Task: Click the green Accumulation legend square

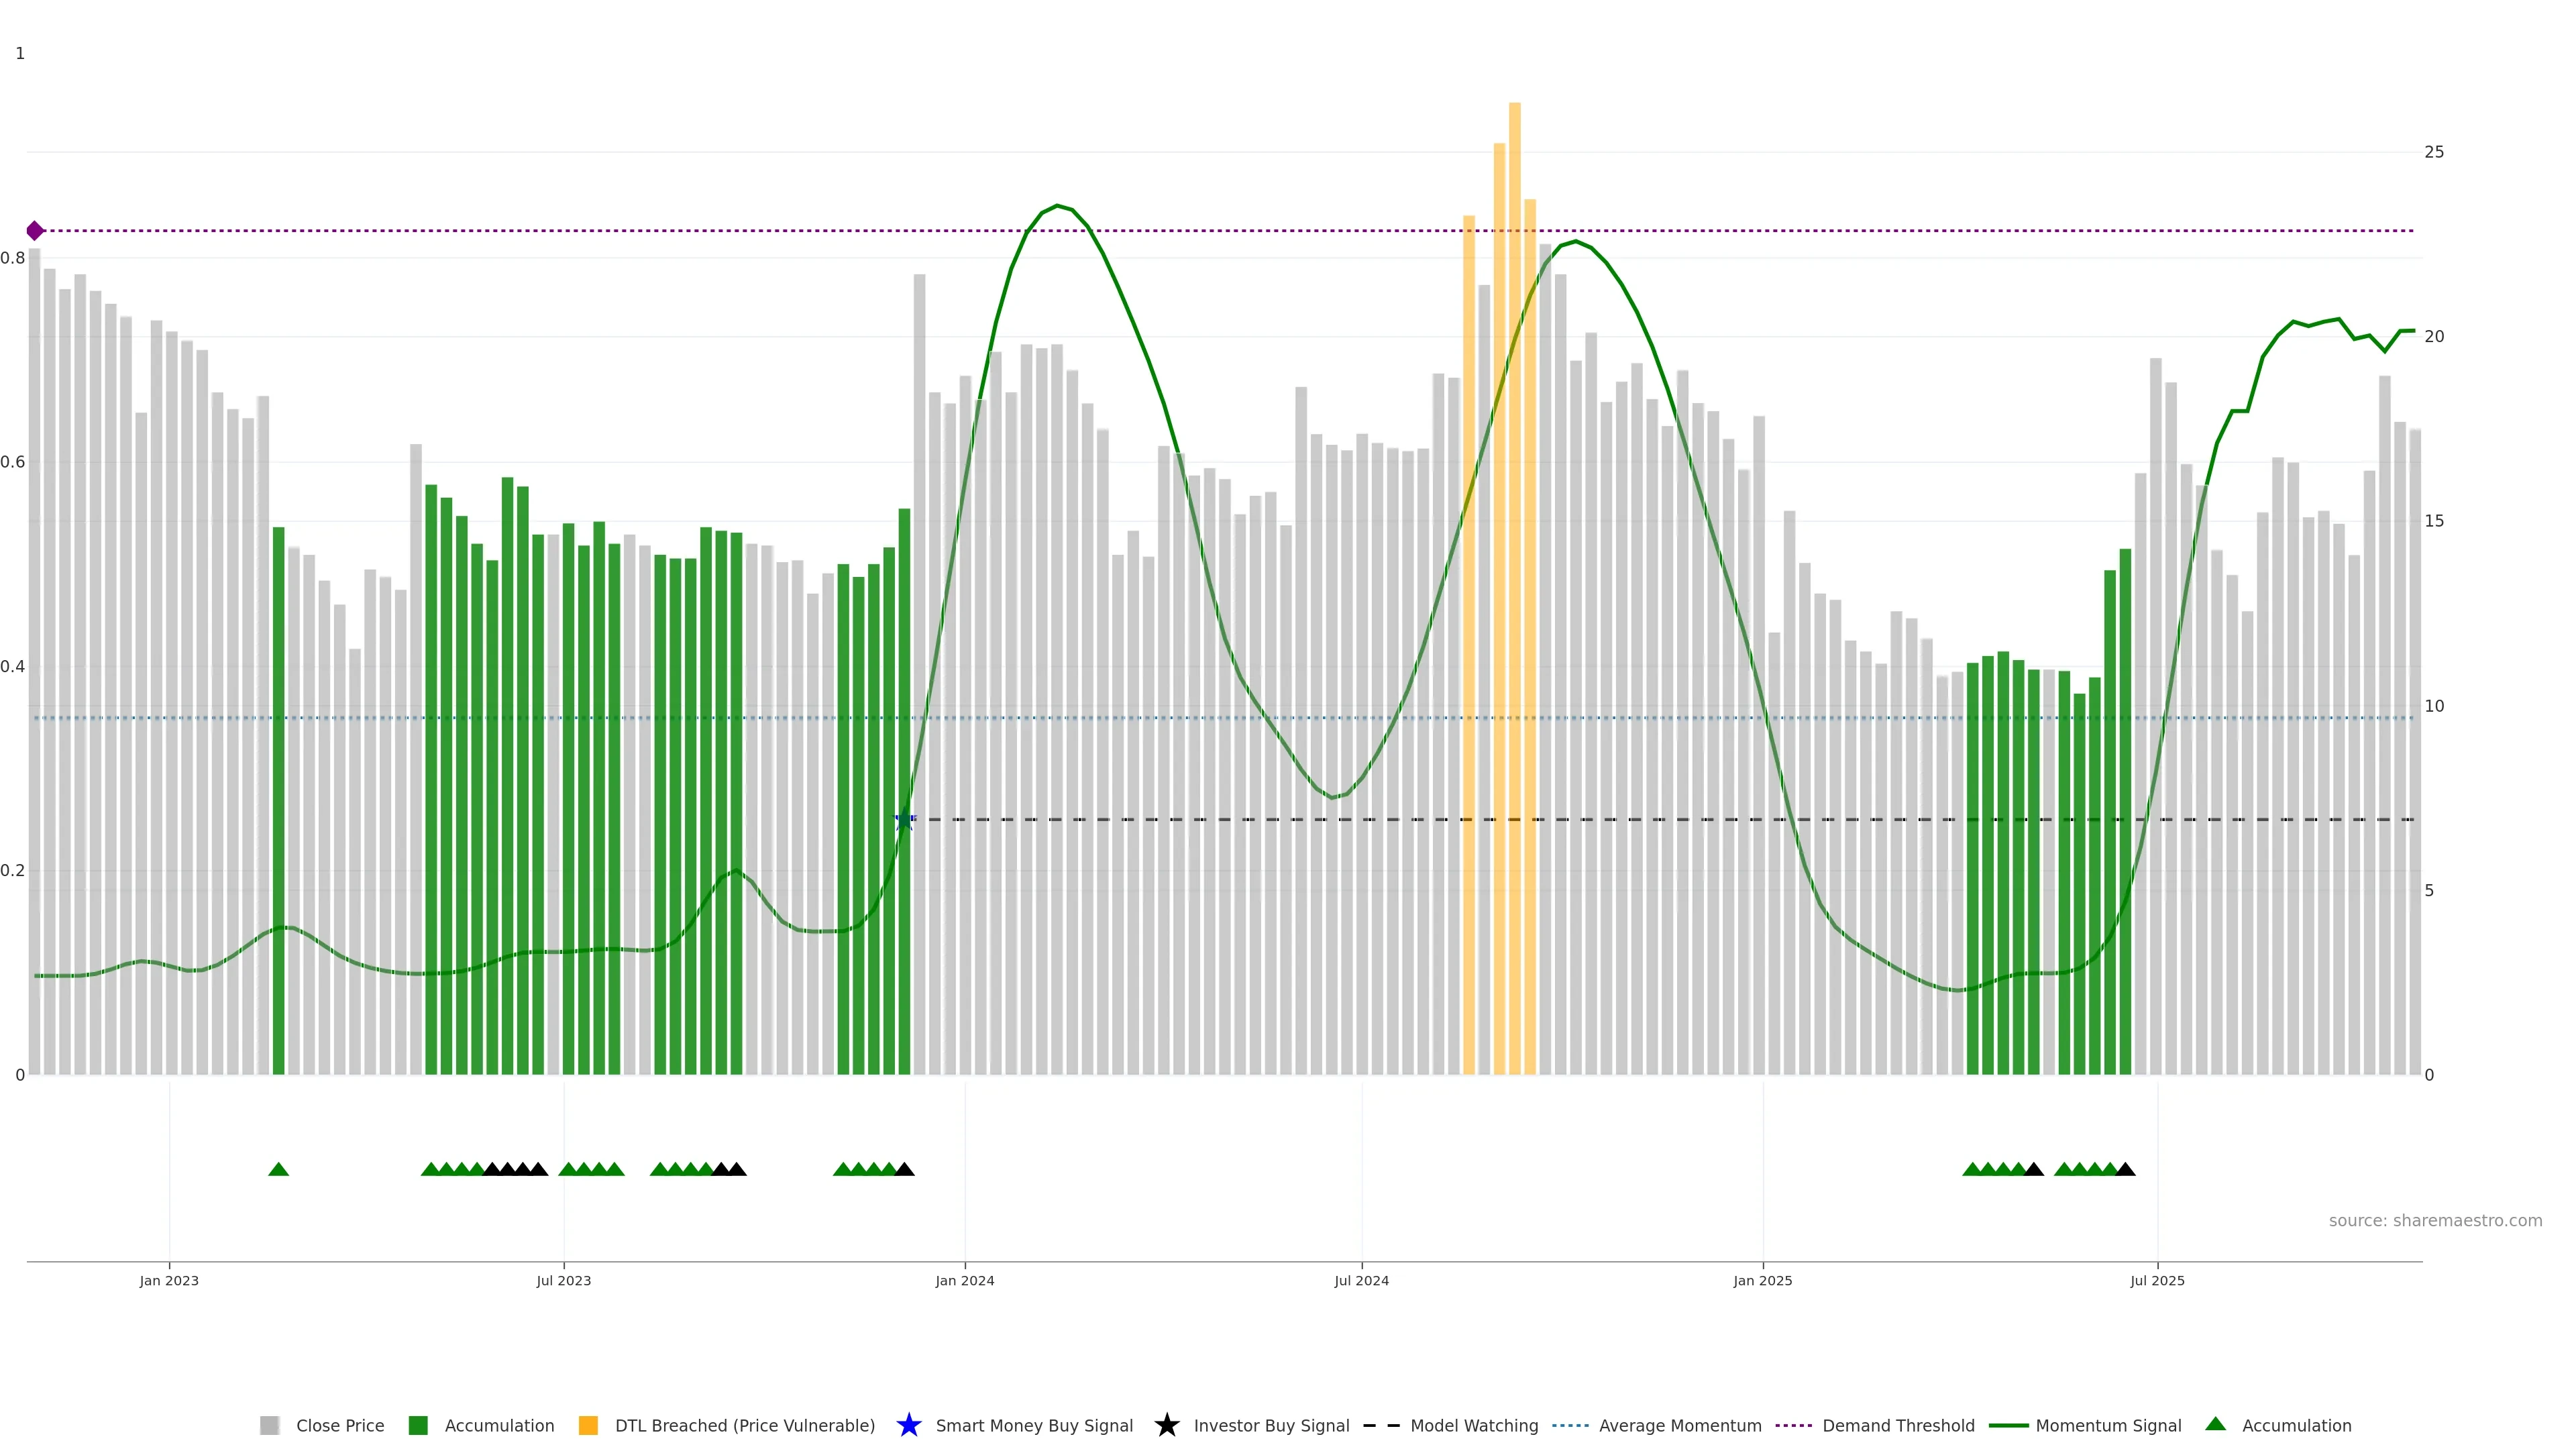Action: pyautogui.click(x=418, y=1425)
